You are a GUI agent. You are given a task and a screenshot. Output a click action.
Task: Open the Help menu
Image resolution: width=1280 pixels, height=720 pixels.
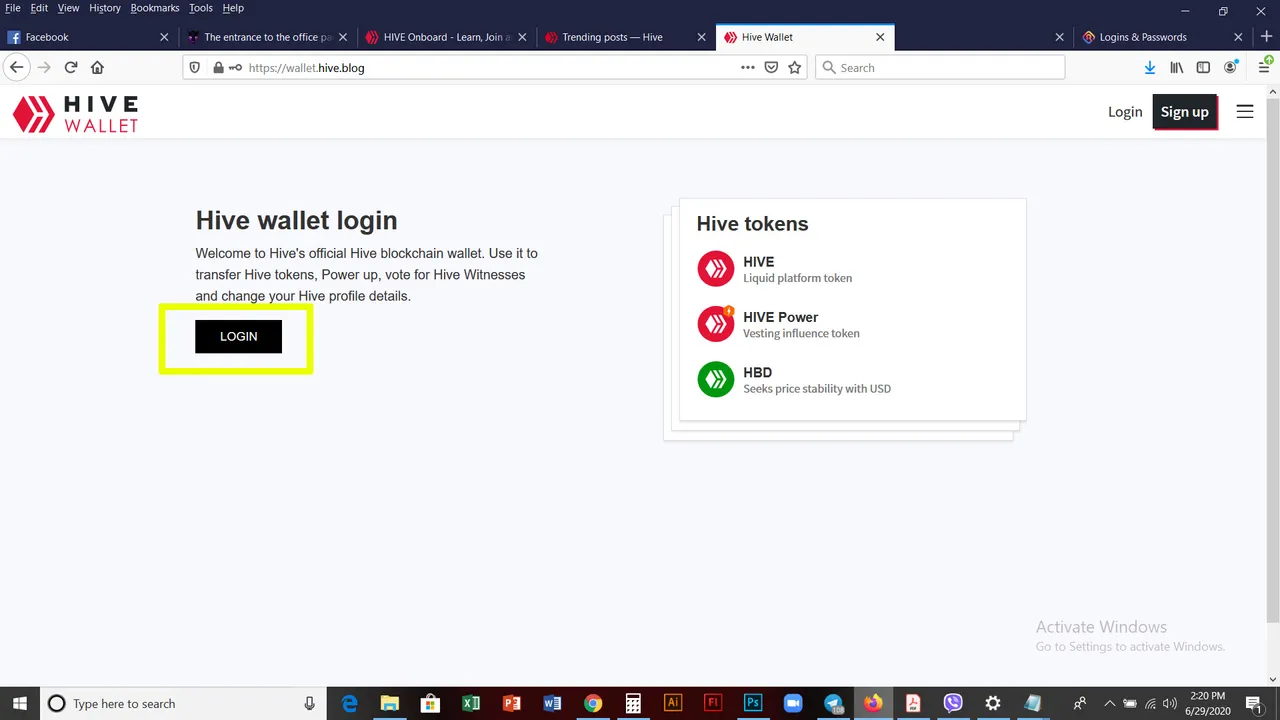point(233,8)
